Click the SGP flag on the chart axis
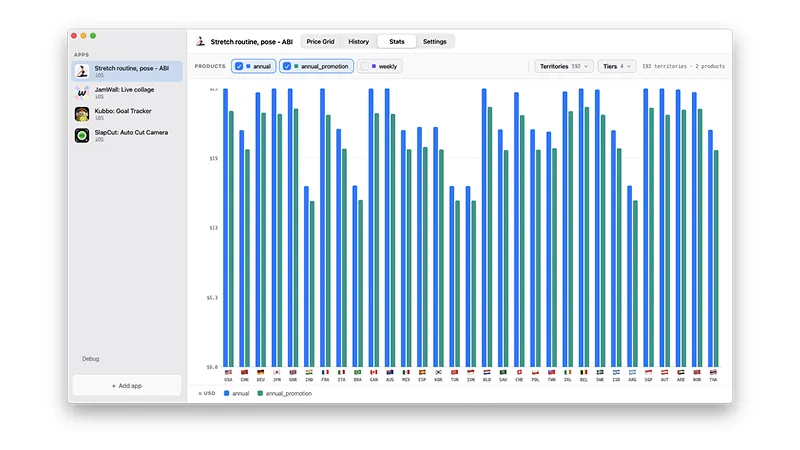This screenshot has height=450, width=800. point(648,372)
